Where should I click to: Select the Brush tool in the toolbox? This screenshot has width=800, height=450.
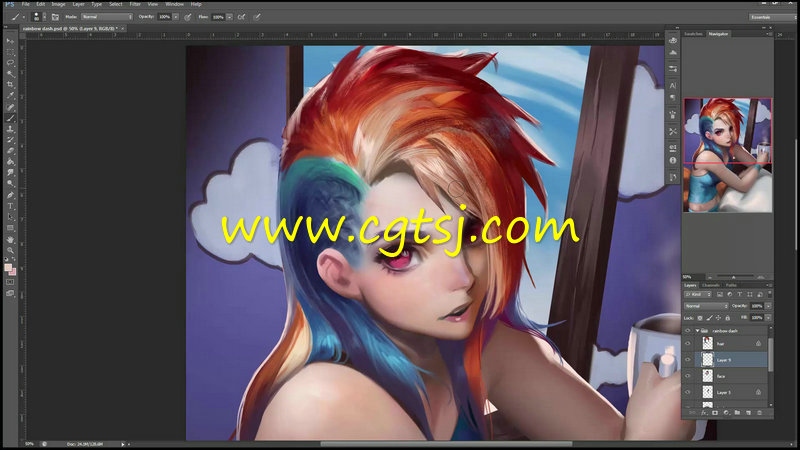[10, 118]
